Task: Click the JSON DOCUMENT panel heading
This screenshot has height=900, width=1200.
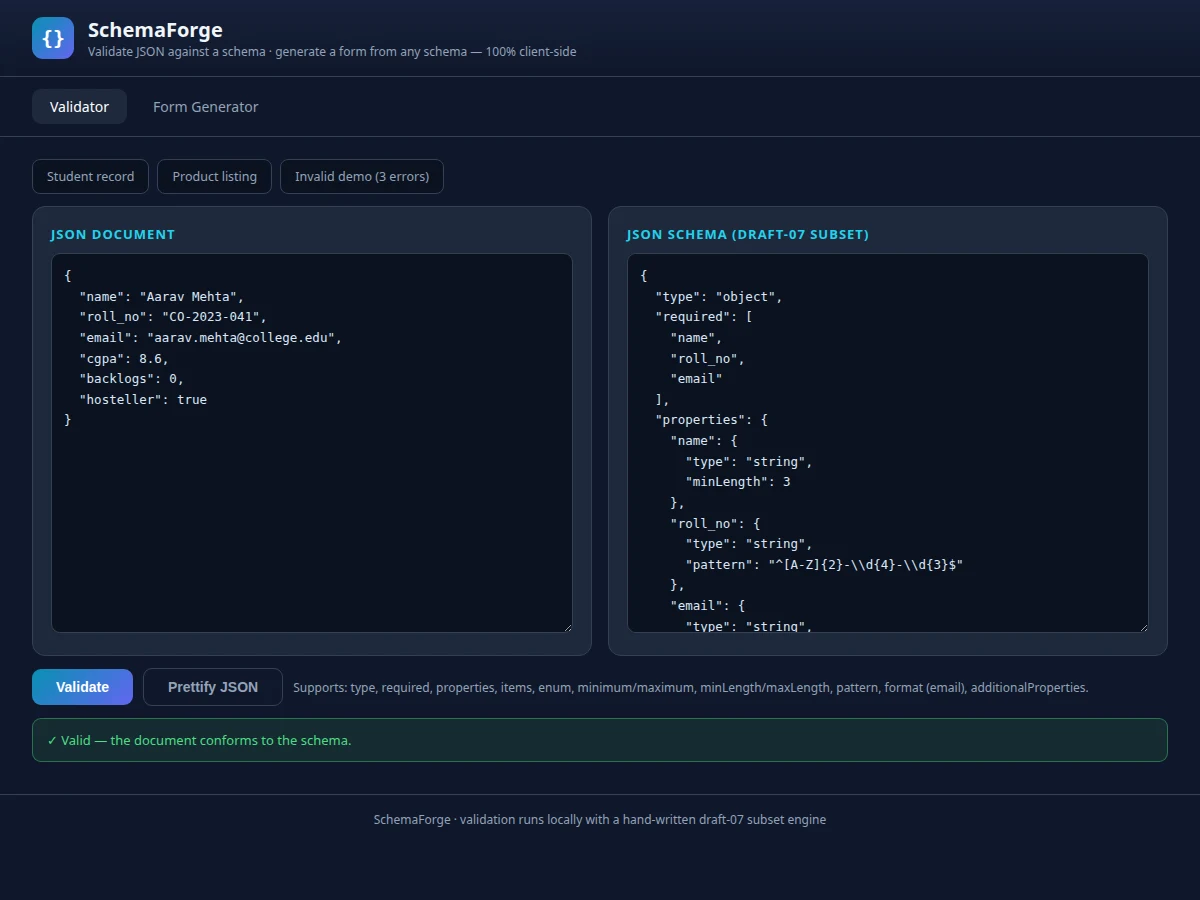Action: click(113, 234)
